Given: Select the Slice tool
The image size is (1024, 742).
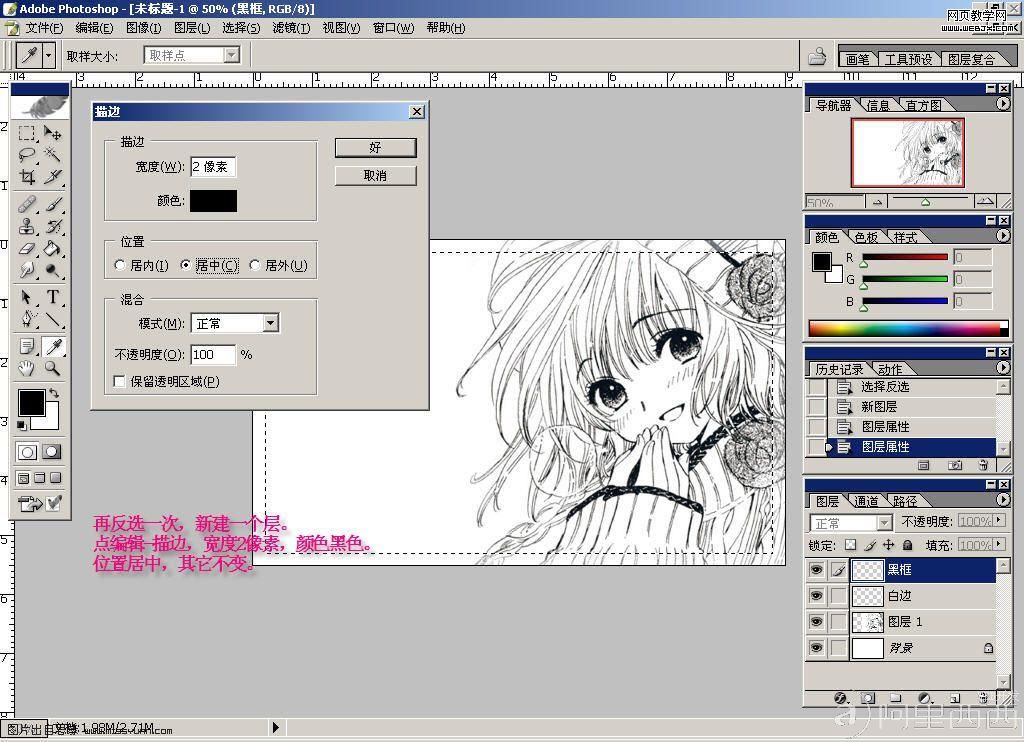Looking at the screenshot, I should click(52, 176).
